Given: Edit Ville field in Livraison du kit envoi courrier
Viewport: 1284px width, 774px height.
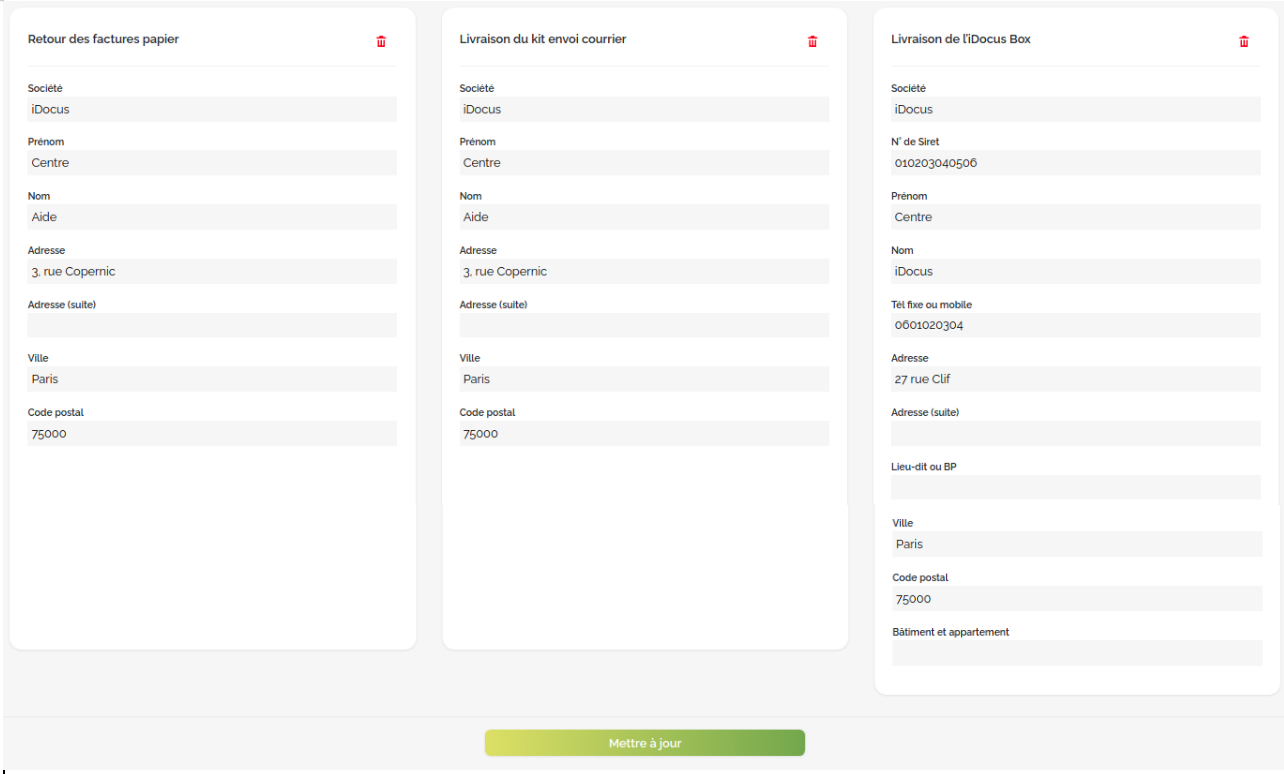Looking at the screenshot, I should tap(644, 379).
